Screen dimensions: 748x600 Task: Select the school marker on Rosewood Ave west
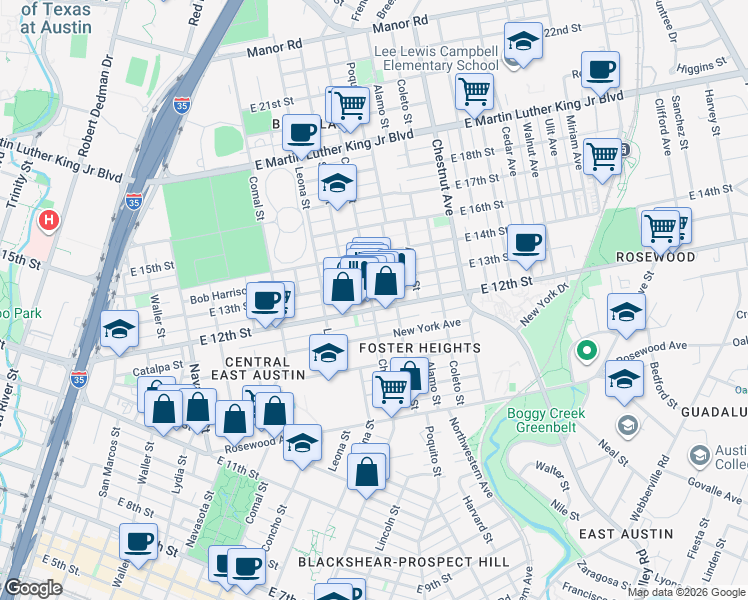click(302, 444)
